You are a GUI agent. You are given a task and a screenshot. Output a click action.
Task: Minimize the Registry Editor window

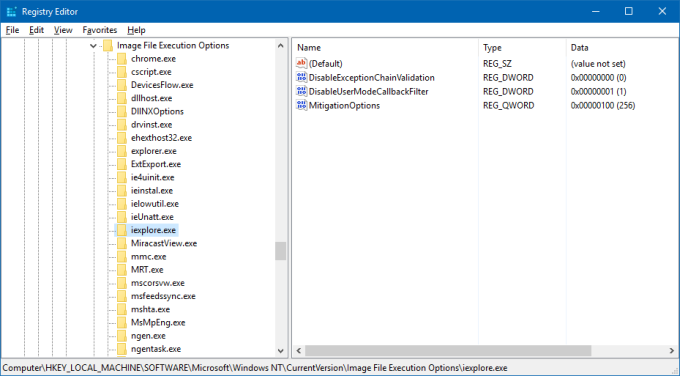(x=595, y=11)
